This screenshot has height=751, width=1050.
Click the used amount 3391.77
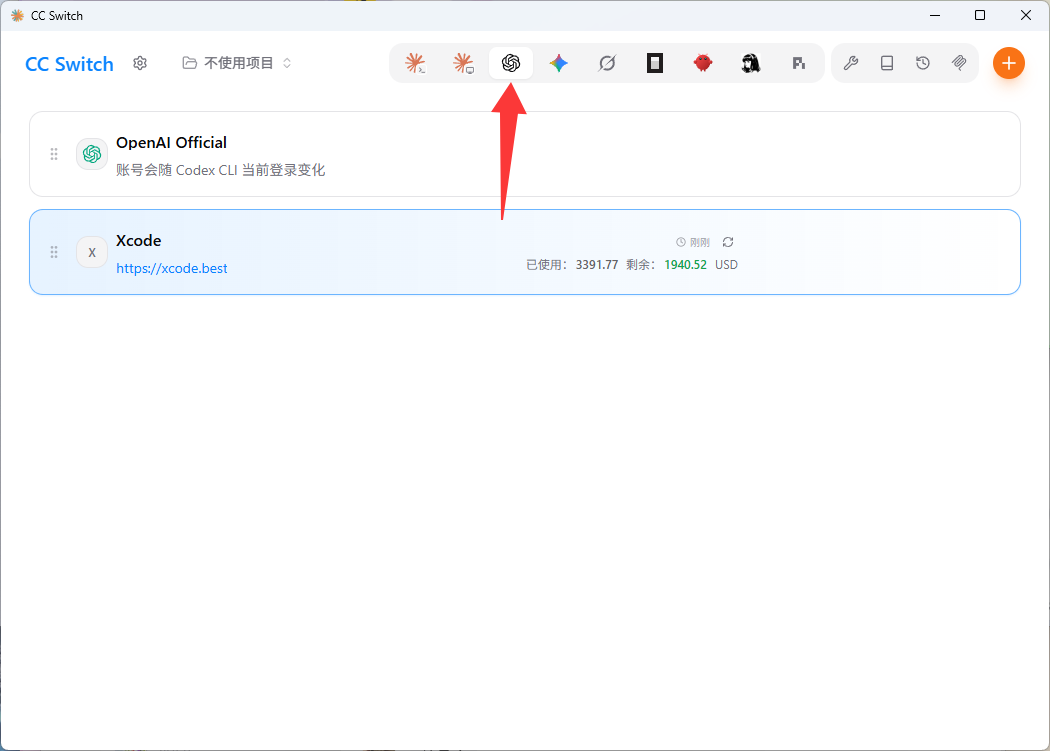597,265
